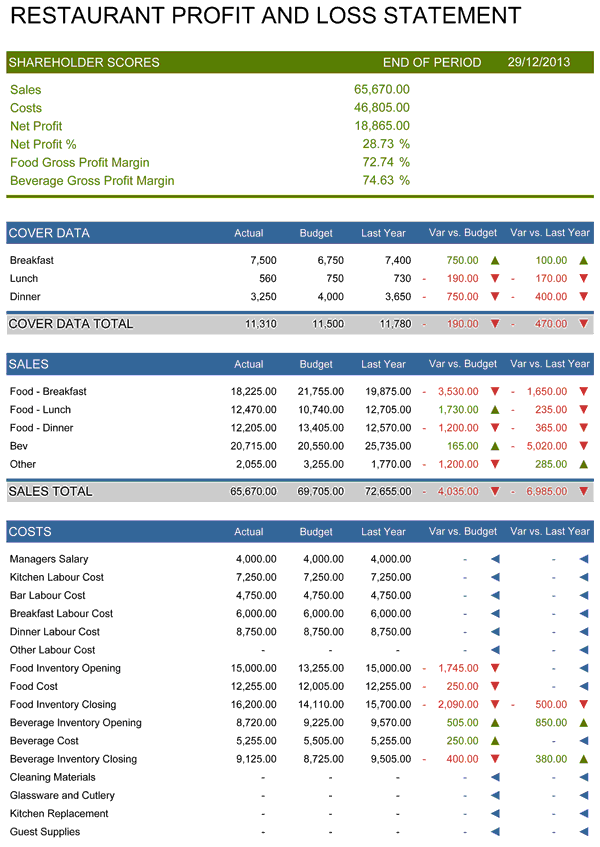Select the Dinner Budget cell showing 4,000
The height and width of the screenshot is (847, 600).
click(x=325, y=297)
